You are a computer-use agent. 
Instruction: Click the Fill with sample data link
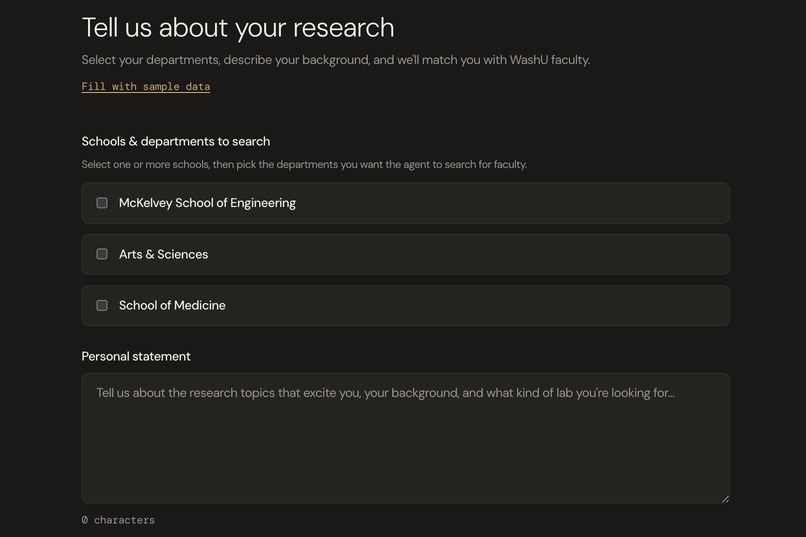145,86
